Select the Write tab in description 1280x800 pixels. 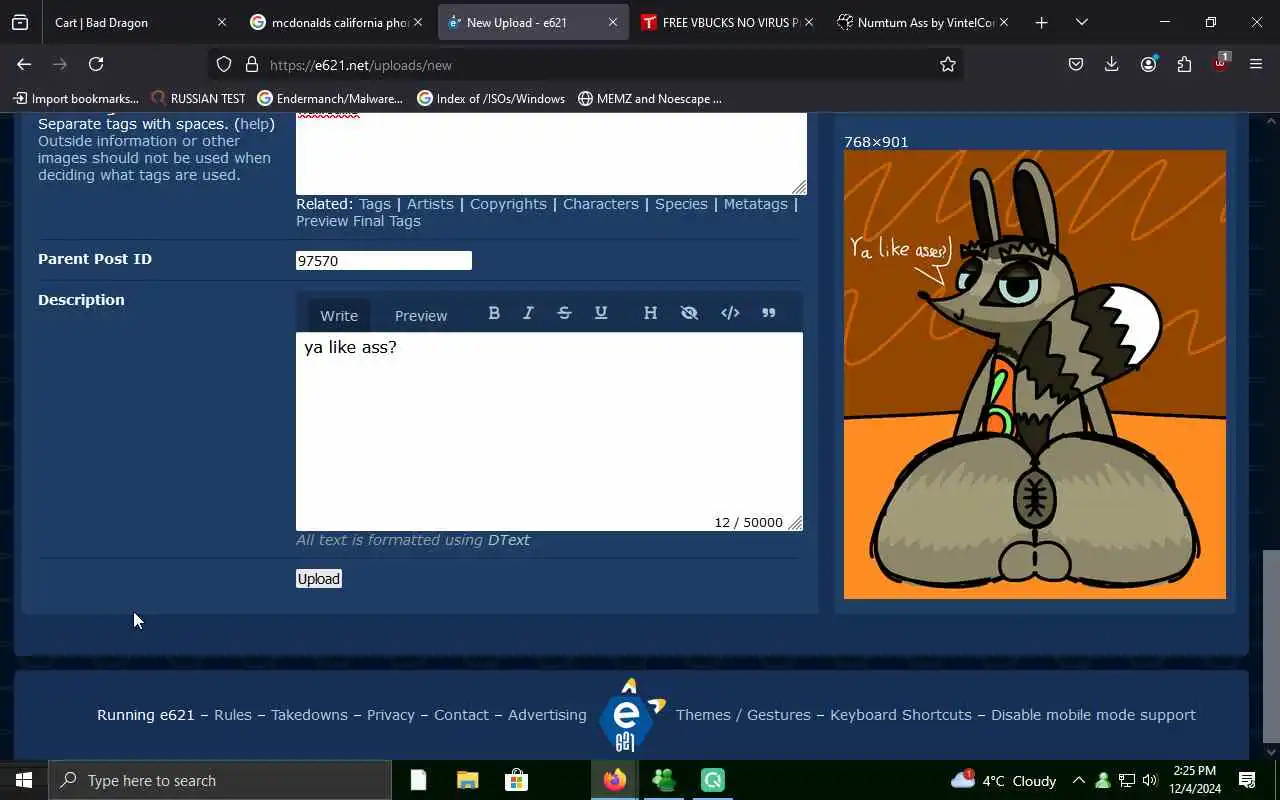point(339,315)
